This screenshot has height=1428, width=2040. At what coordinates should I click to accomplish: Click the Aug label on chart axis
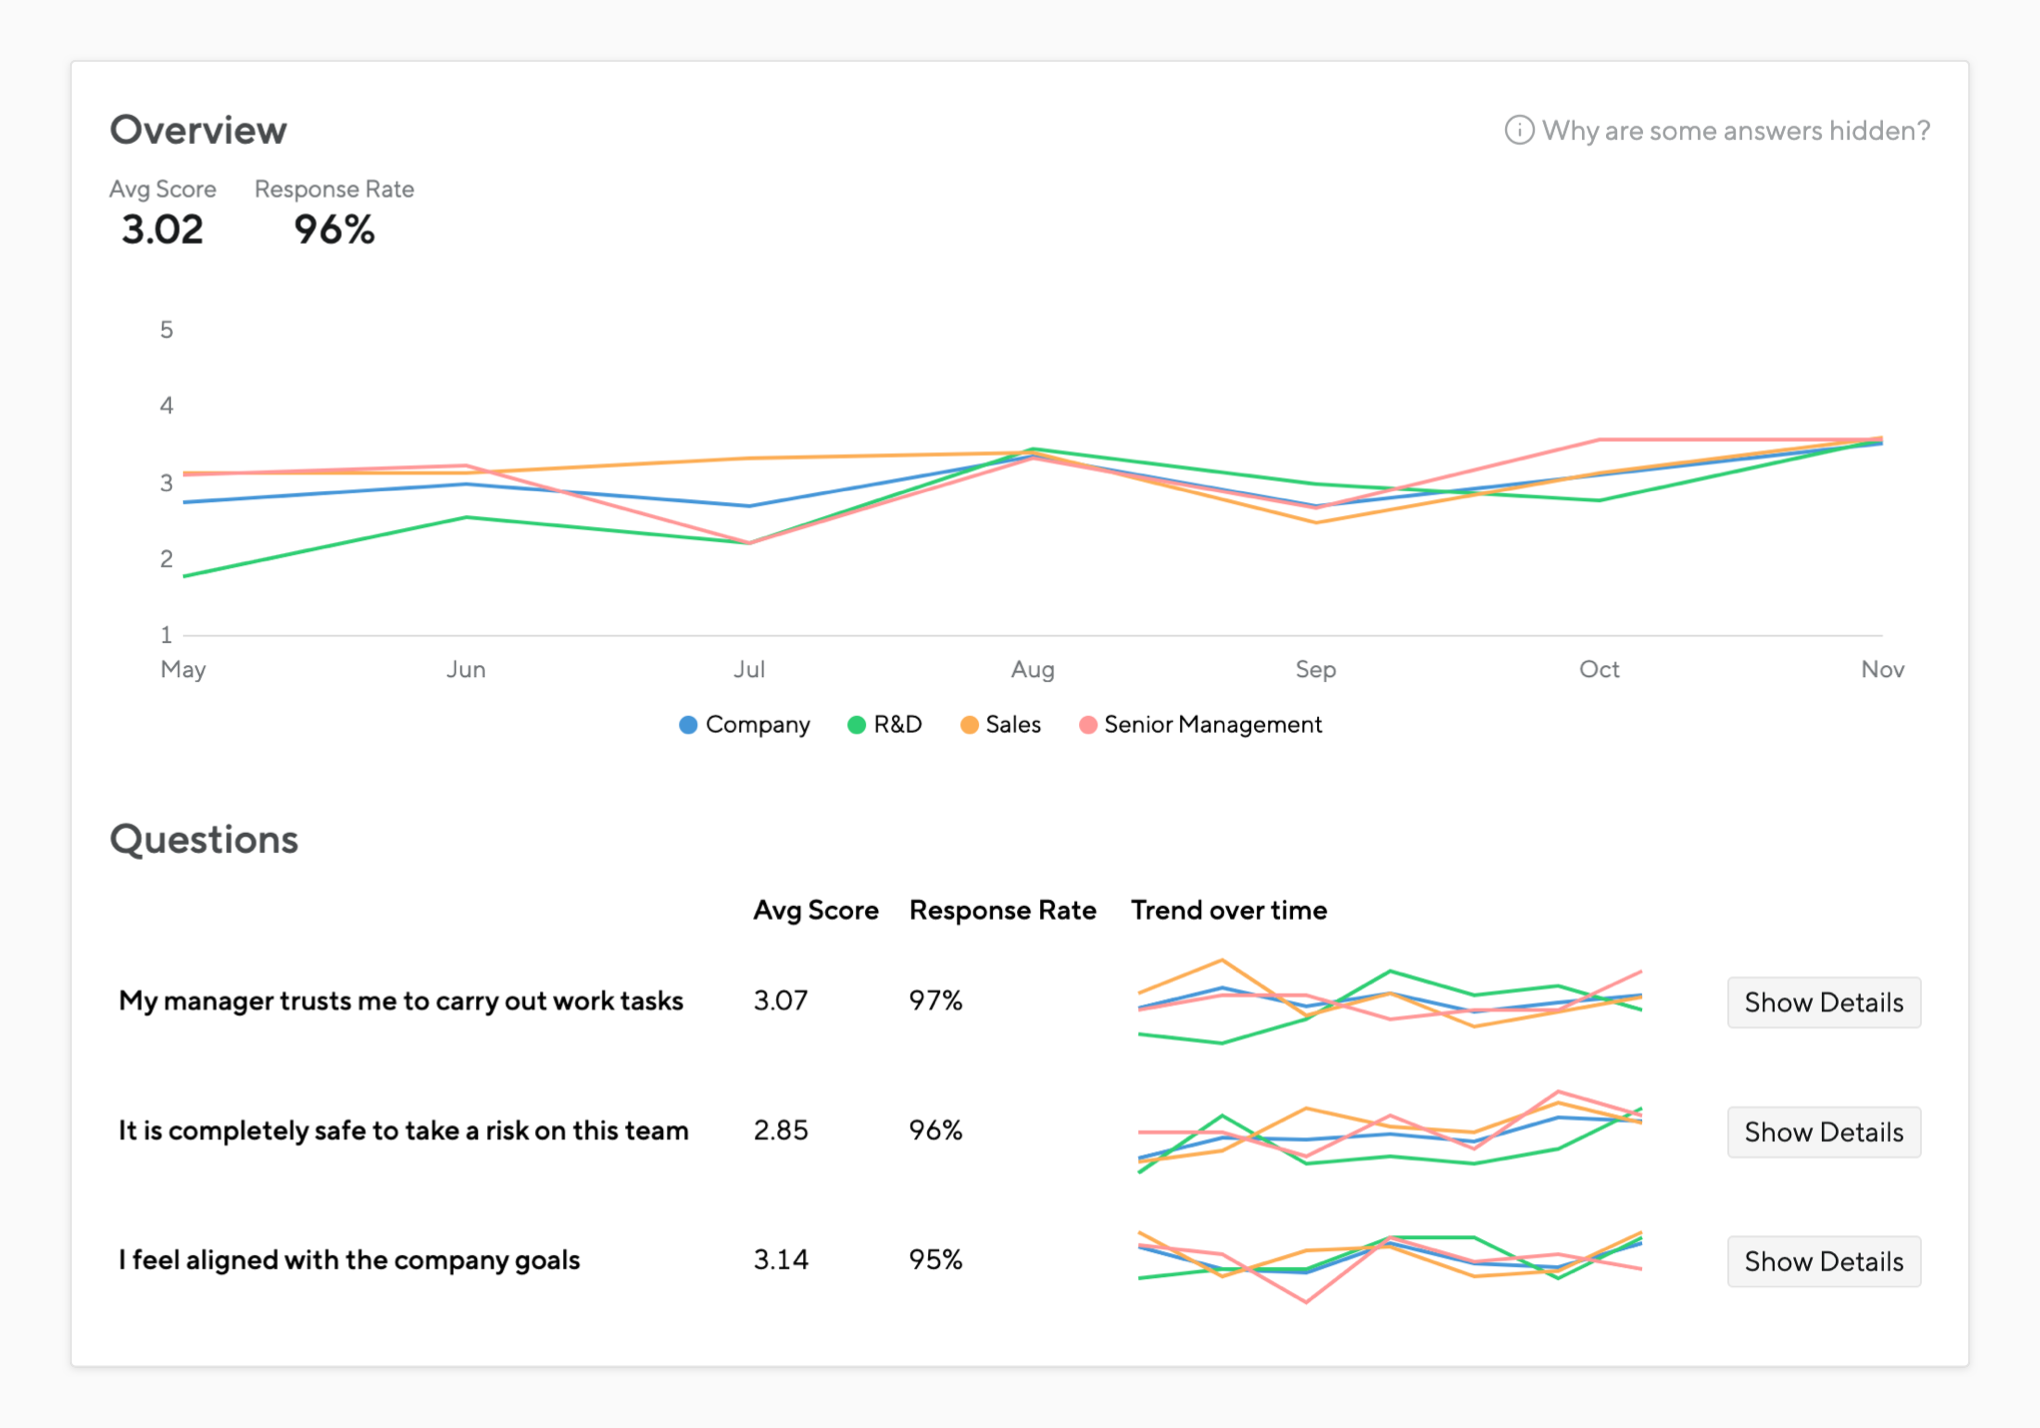tap(1032, 669)
